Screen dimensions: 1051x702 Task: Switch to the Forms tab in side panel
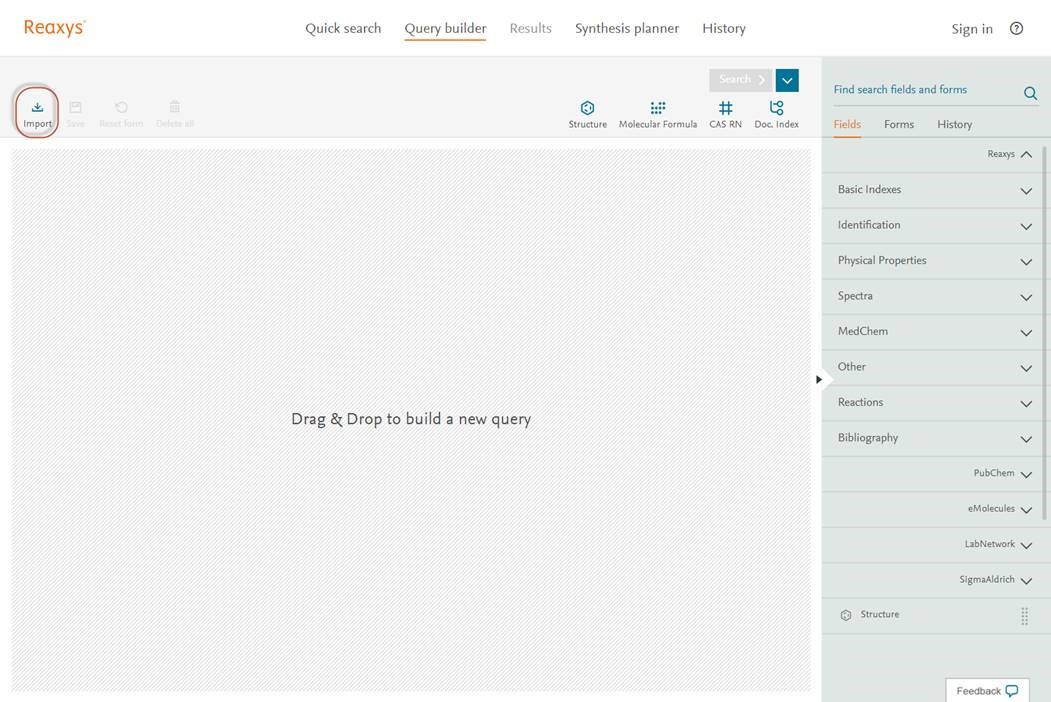click(898, 125)
